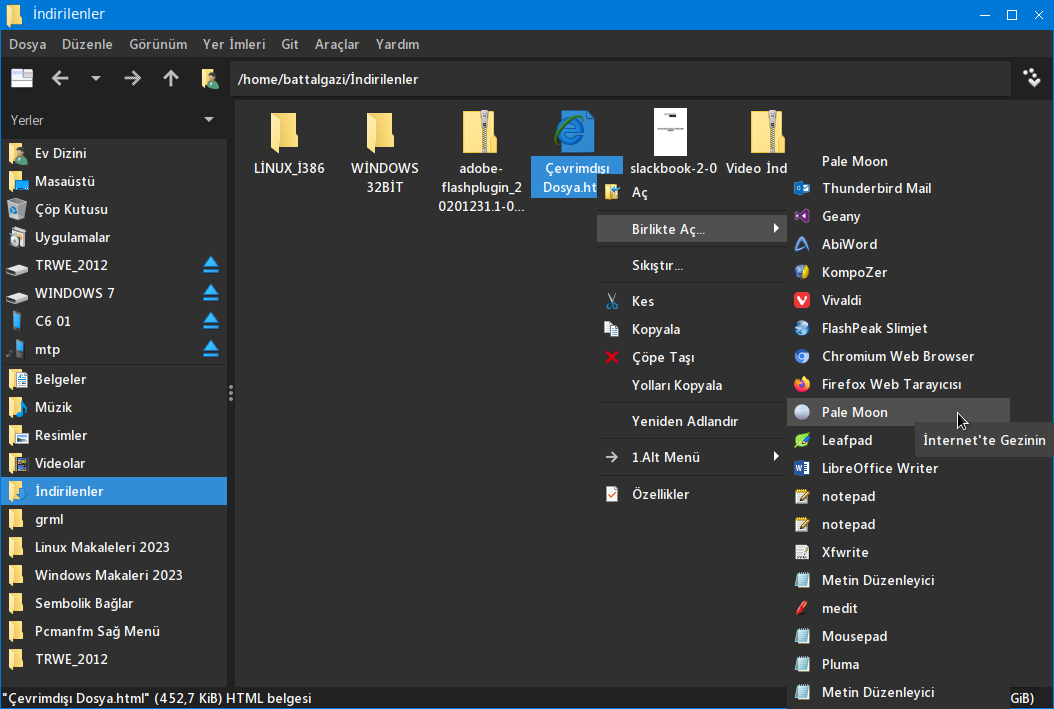Screen dimensions: 1054x709
Task: Open the Yer İmleri menu
Action: 234,44
